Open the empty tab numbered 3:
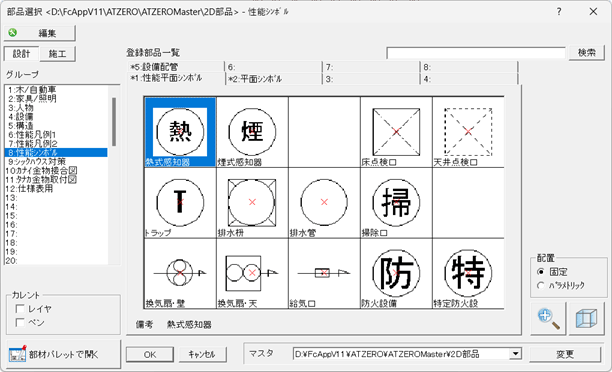The height and width of the screenshot is (372, 612). [x=371, y=79]
